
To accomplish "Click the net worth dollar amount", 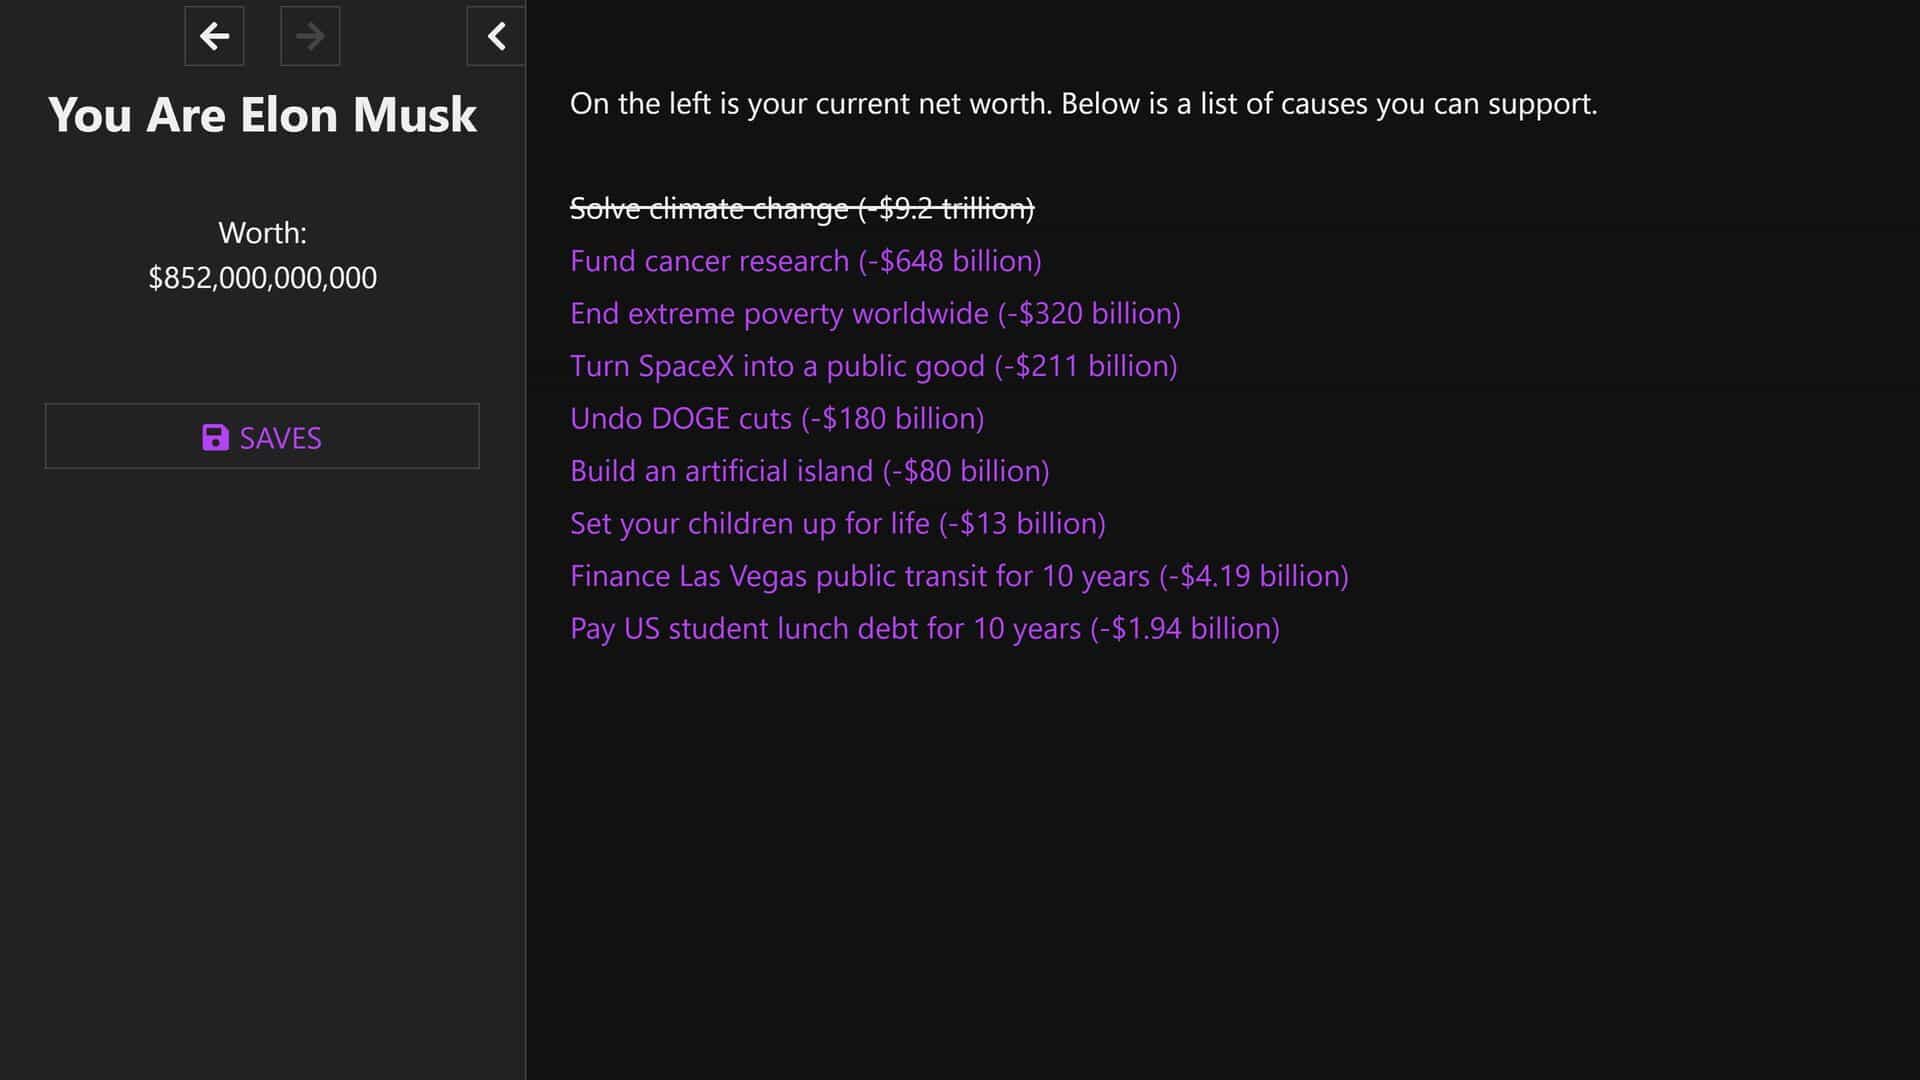I will click(x=262, y=278).
